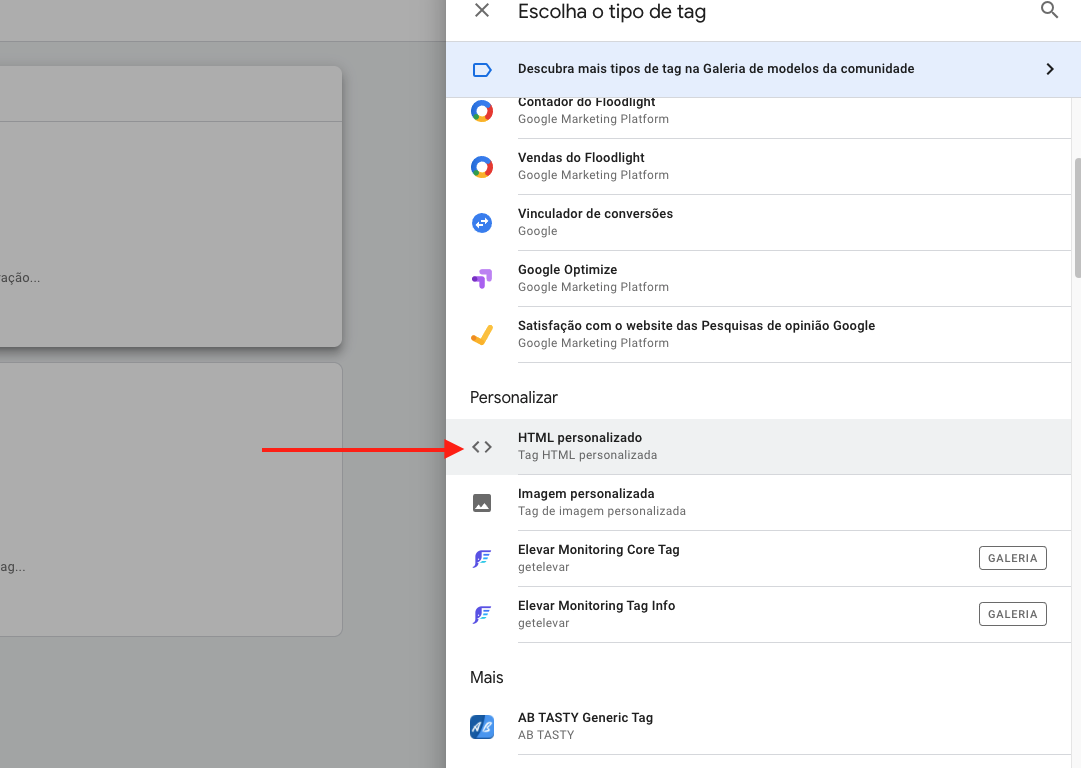Click GALERIA badge for Elevar Tag Info

pyautogui.click(x=1012, y=614)
